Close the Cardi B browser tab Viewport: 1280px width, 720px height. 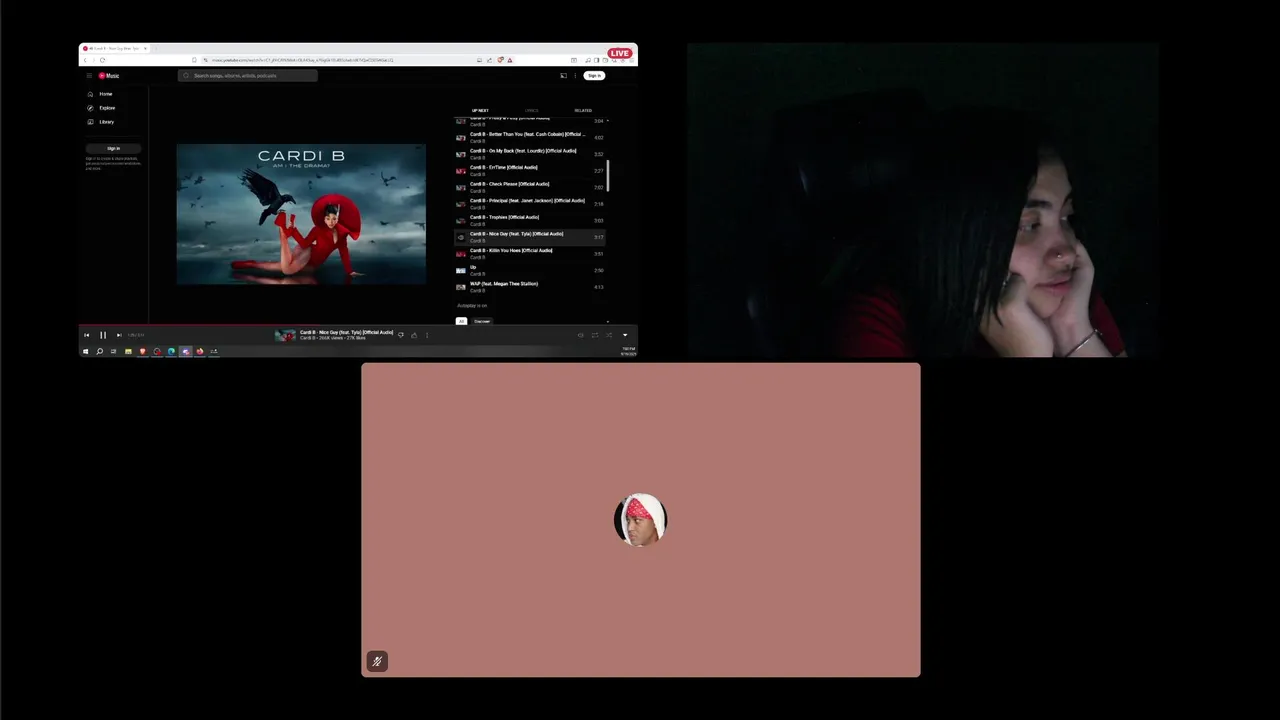145,49
